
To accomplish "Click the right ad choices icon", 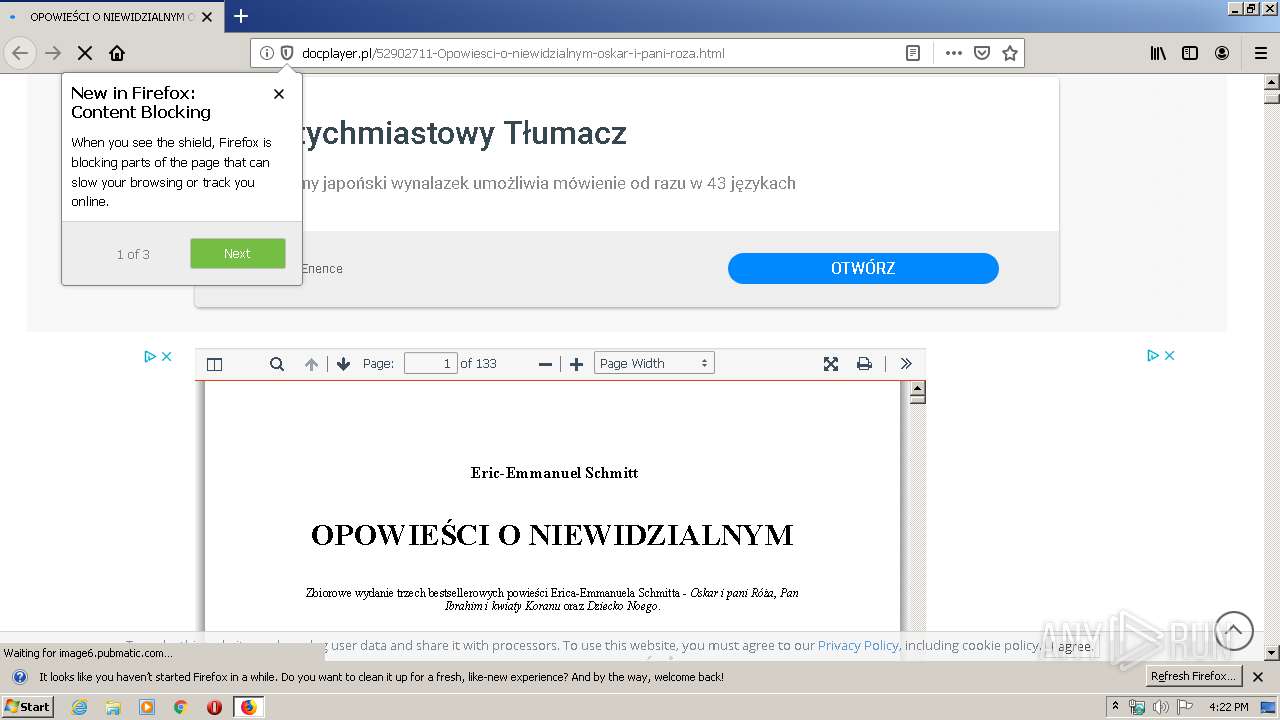I will click(1153, 355).
